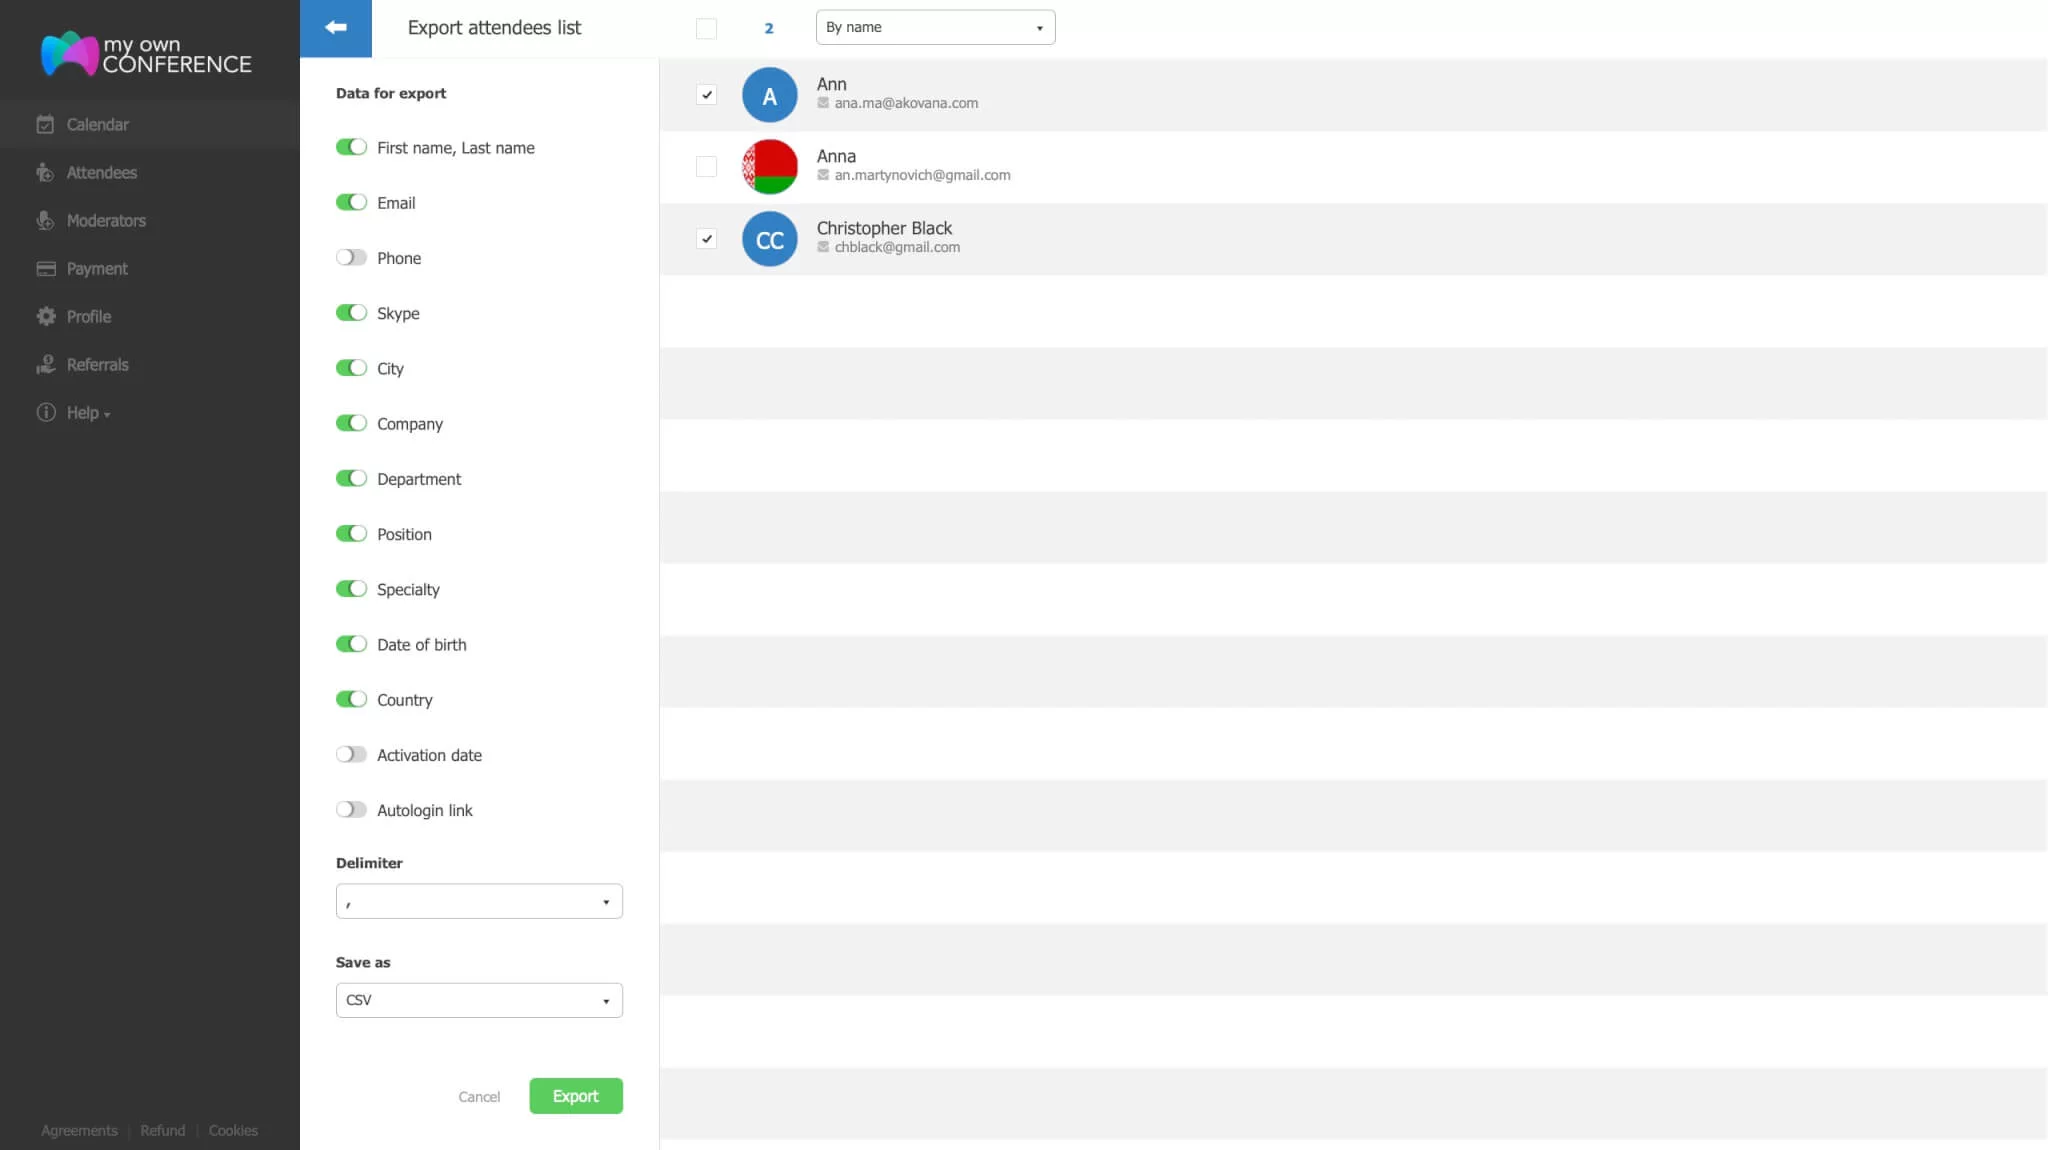Viewport: 2048px width, 1150px height.
Task: Expand the Help menu
Action: (88, 413)
